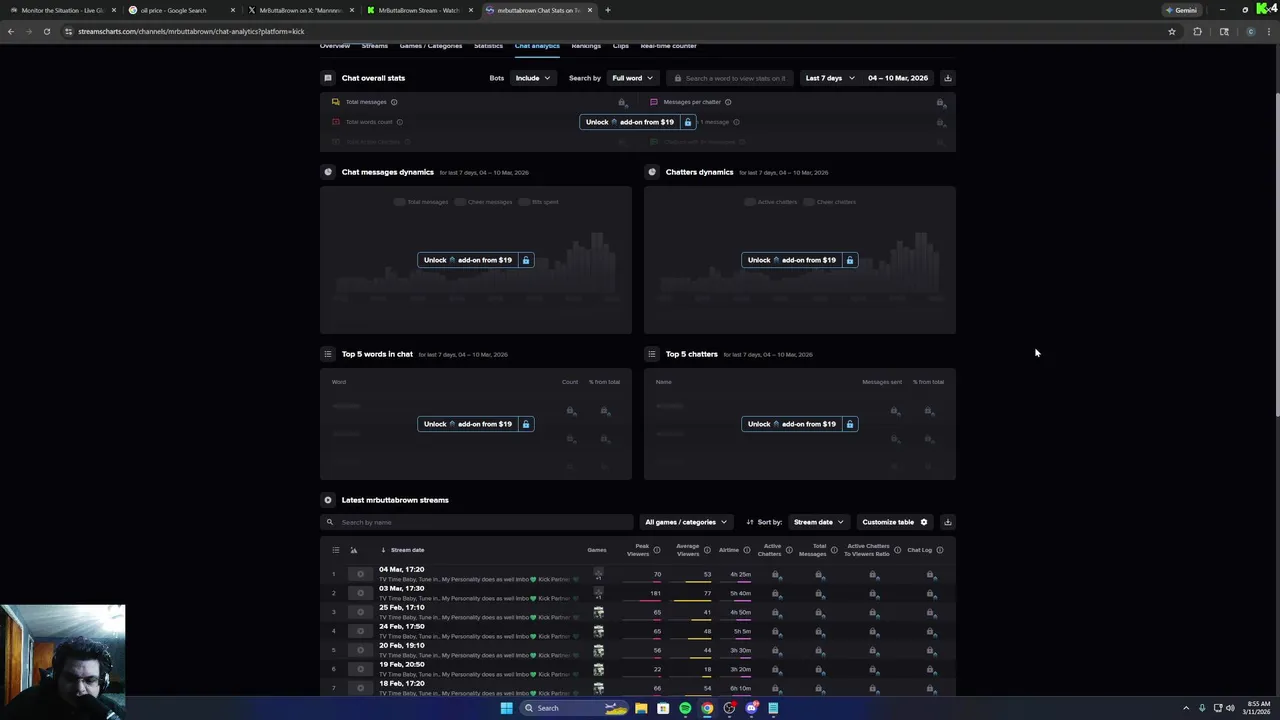The image size is (1280, 720).
Task: Unlock Chatters dynamics add-on
Action: pos(800,260)
